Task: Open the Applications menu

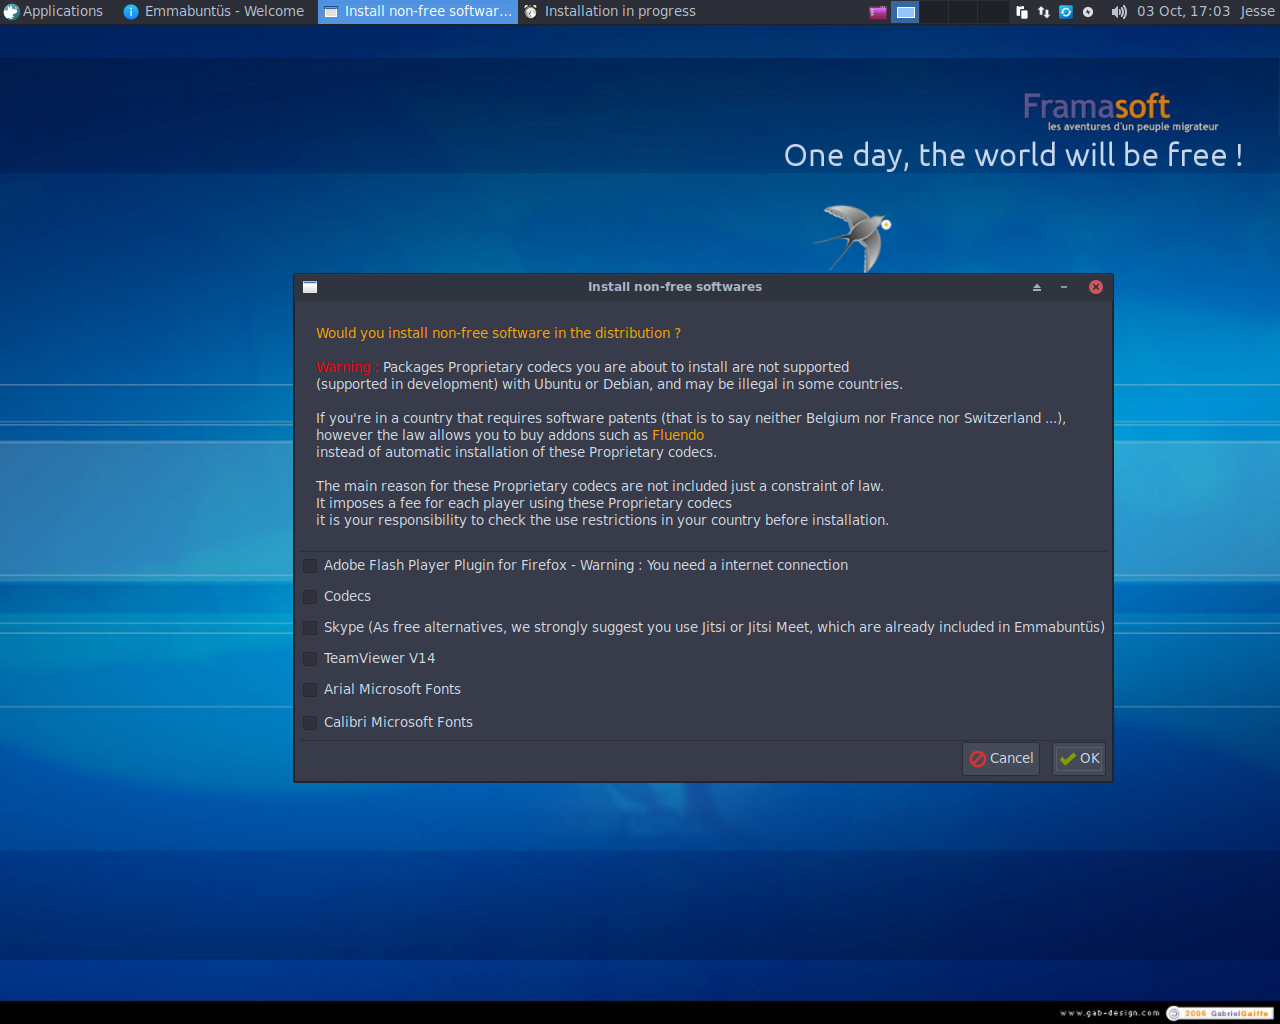Action: (53, 12)
